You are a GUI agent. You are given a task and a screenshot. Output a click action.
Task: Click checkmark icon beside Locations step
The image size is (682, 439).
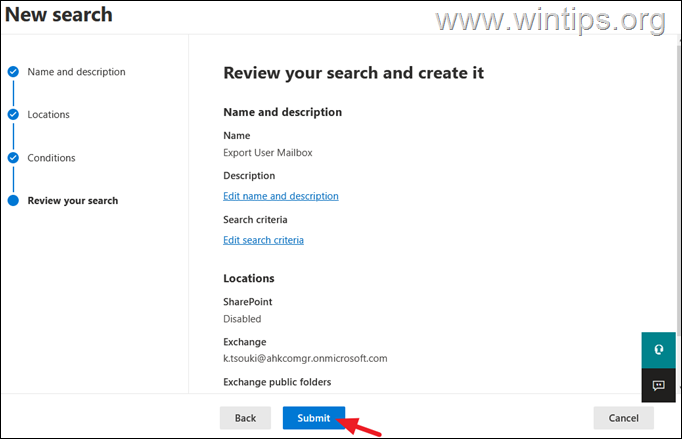point(13,114)
